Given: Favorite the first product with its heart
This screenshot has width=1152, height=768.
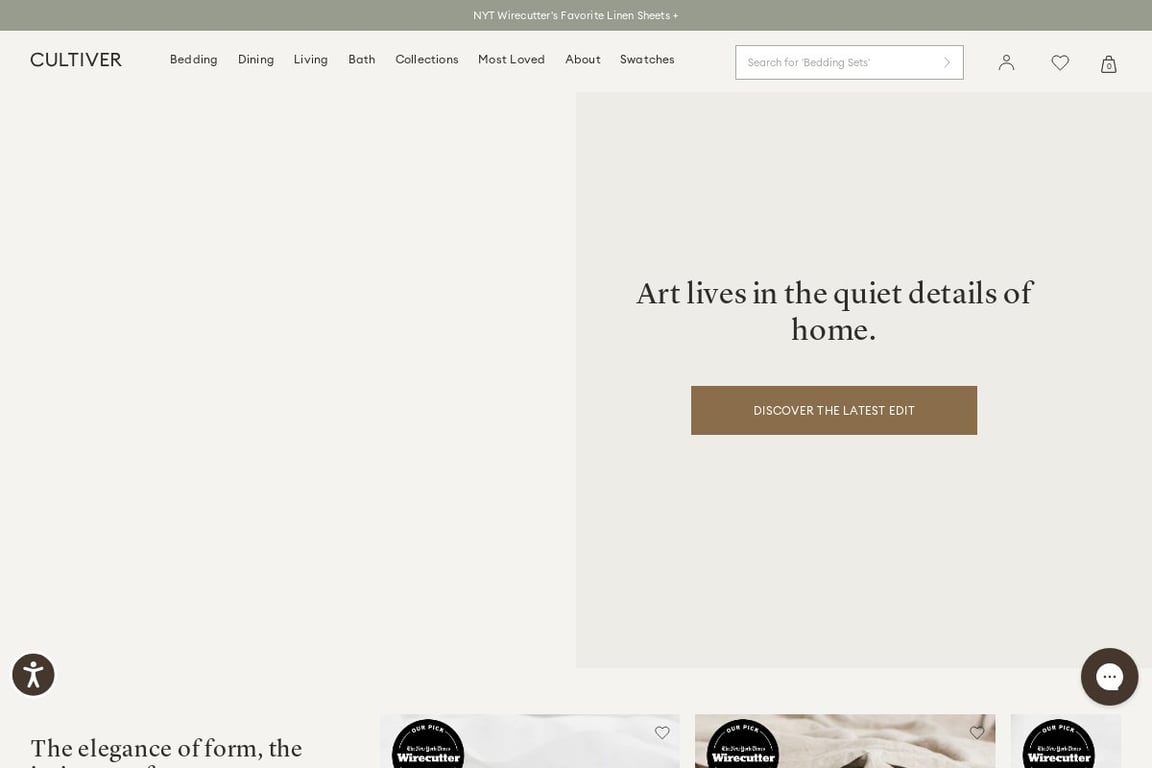Looking at the screenshot, I should point(662,732).
